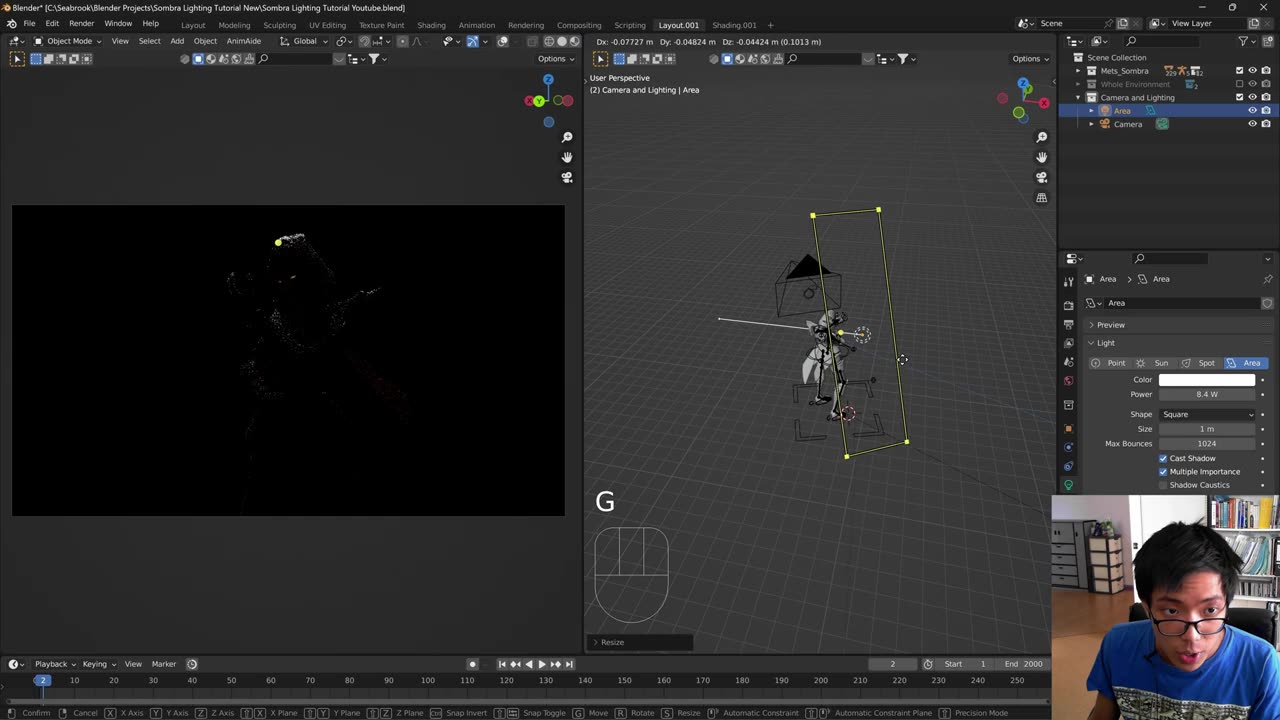This screenshot has width=1280, height=720.
Task: Open the Scene properties tab
Action: point(1068,362)
